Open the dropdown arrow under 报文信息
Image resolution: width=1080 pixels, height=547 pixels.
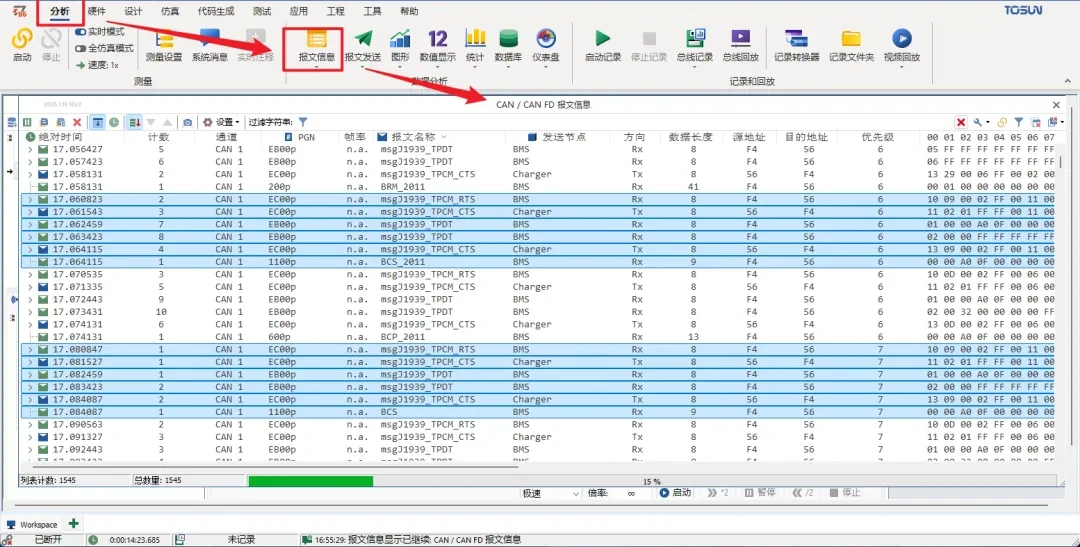(x=317, y=66)
